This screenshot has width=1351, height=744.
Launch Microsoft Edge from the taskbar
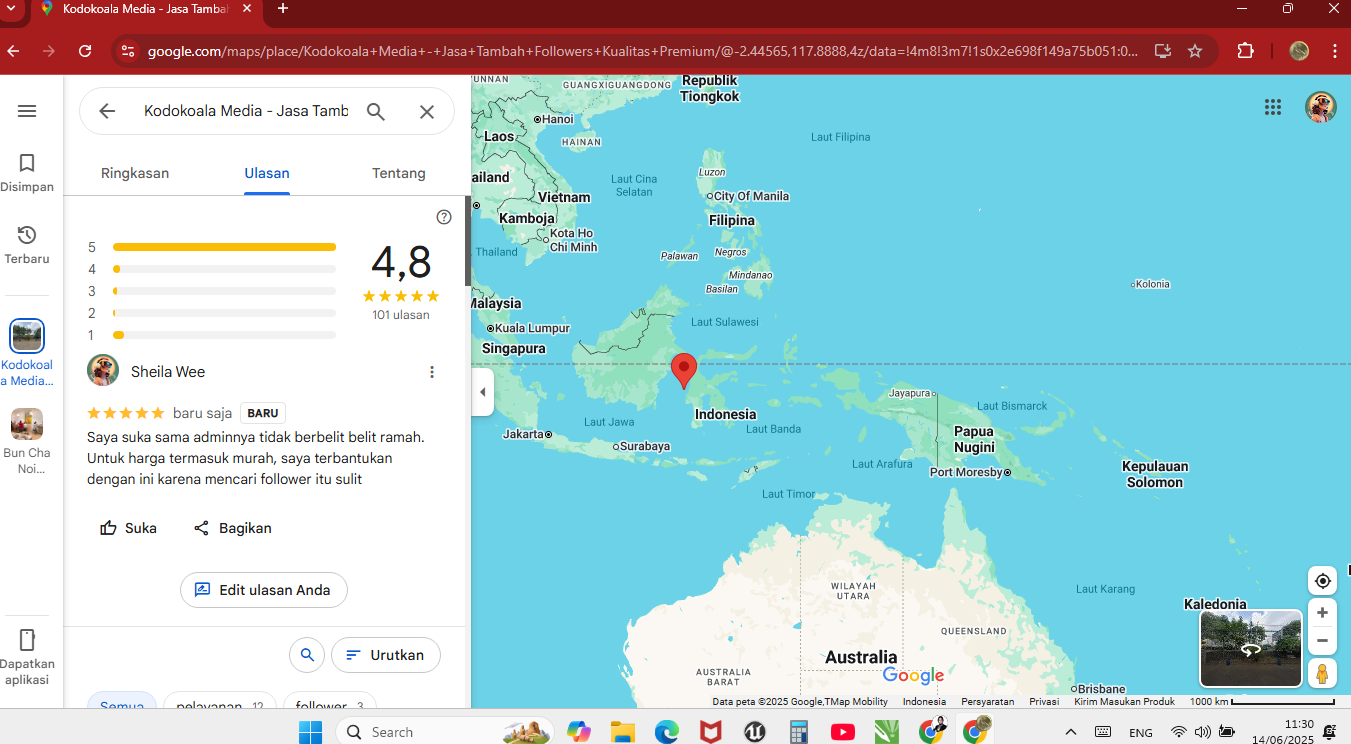tap(667, 732)
